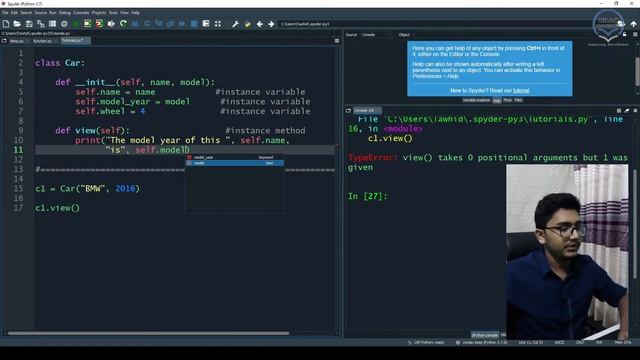Open the Spyder tutorial link
640x360 pixels.
[x=521, y=91]
